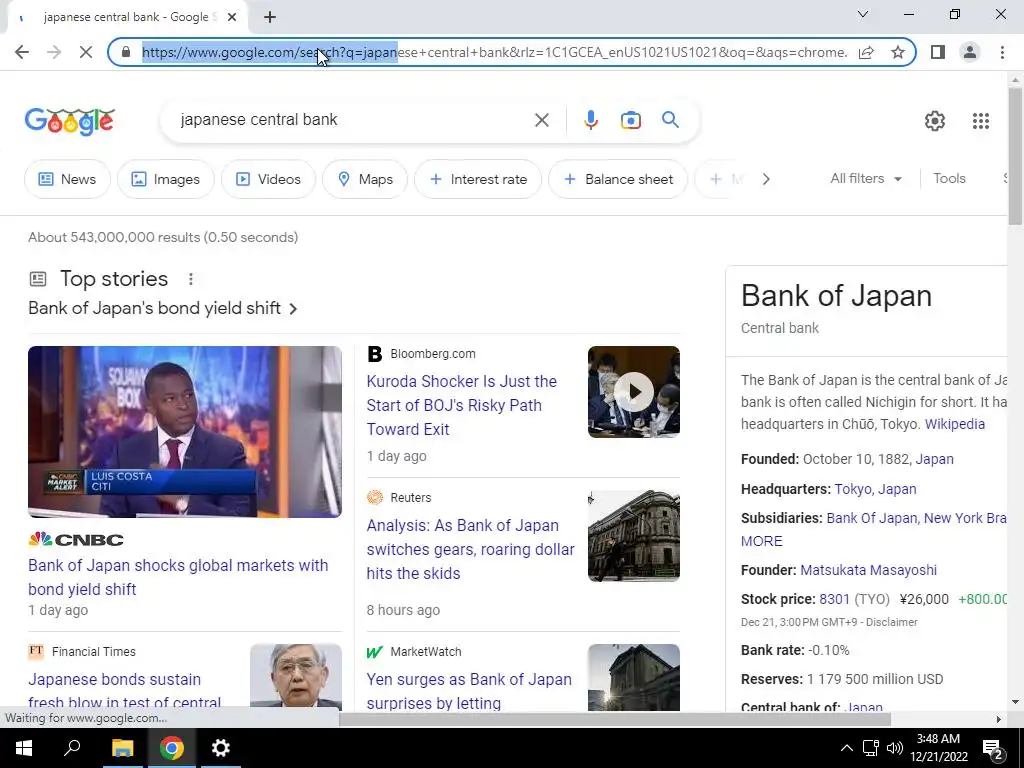Share this page from the address bar

pos(866,52)
